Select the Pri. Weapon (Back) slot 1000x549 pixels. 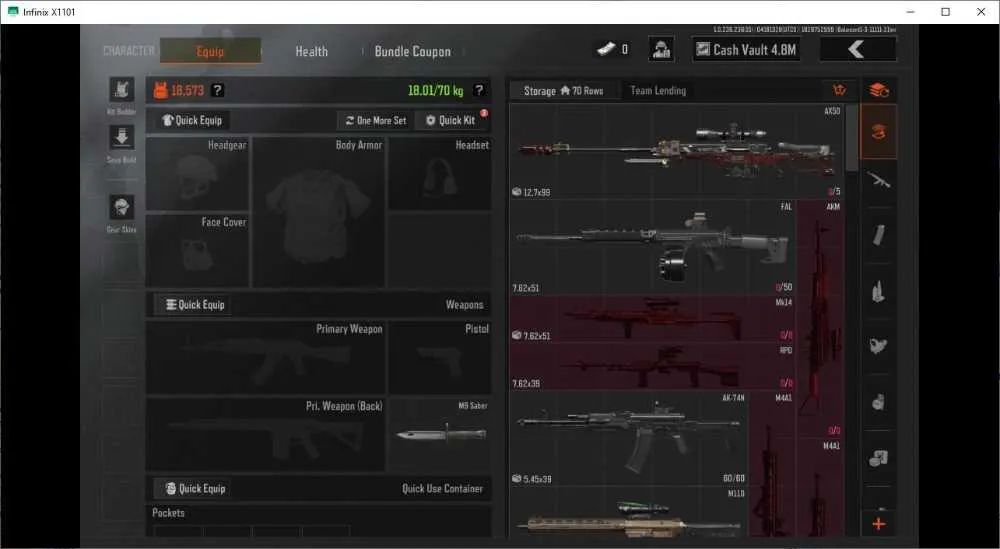[x=265, y=434]
